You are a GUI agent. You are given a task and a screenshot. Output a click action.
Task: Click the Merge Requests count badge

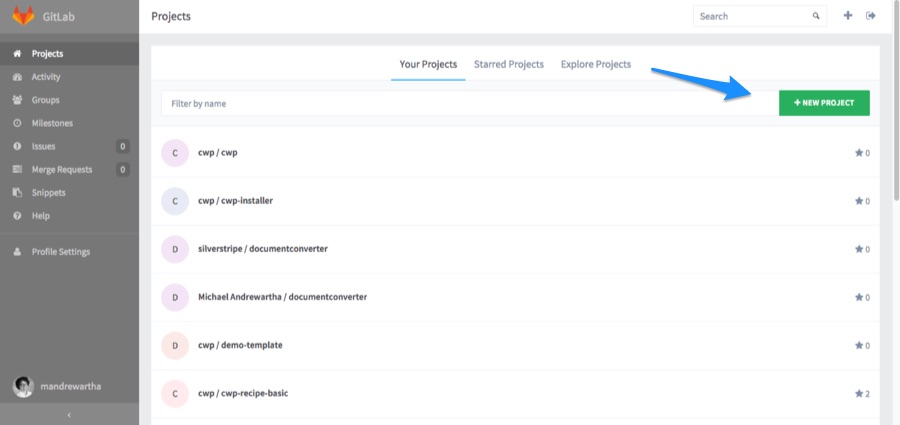click(122, 169)
